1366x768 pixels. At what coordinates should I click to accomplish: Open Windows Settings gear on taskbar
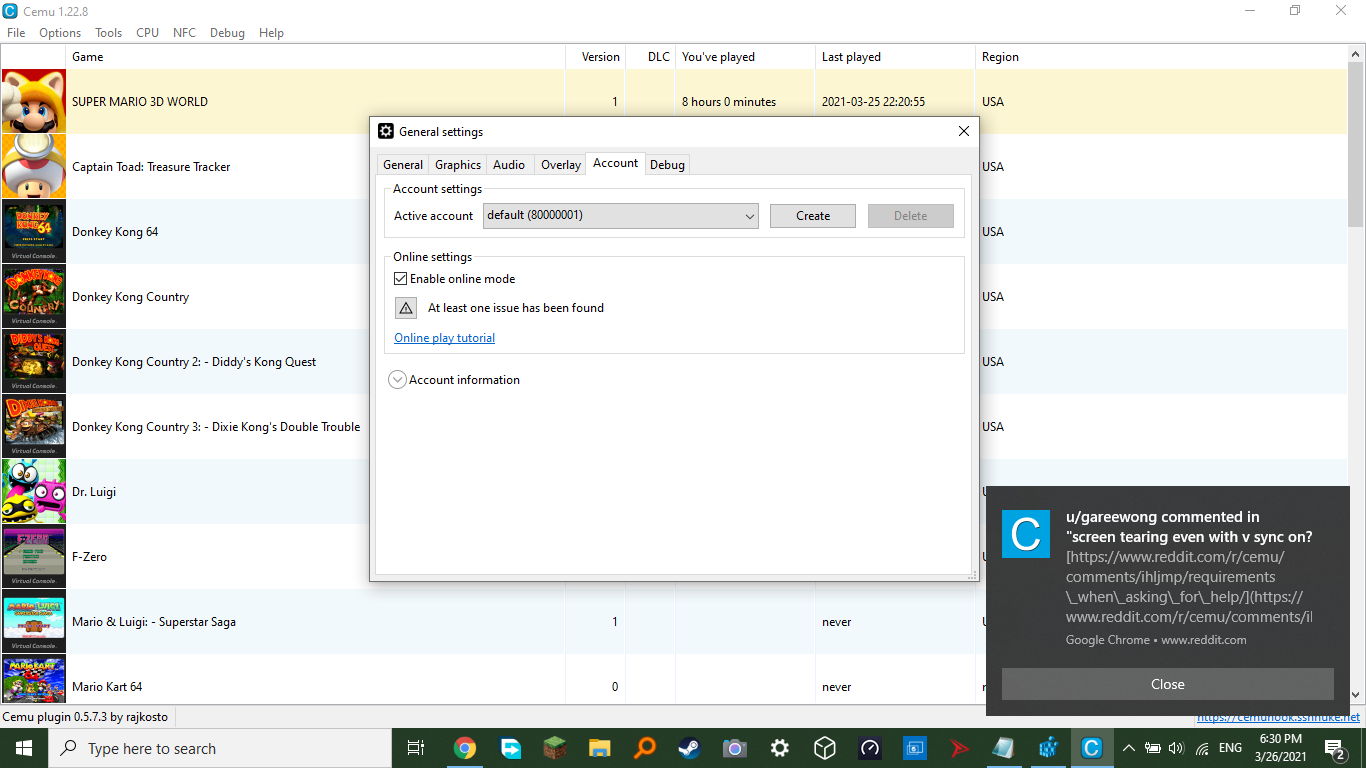pyautogui.click(x=780, y=748)
